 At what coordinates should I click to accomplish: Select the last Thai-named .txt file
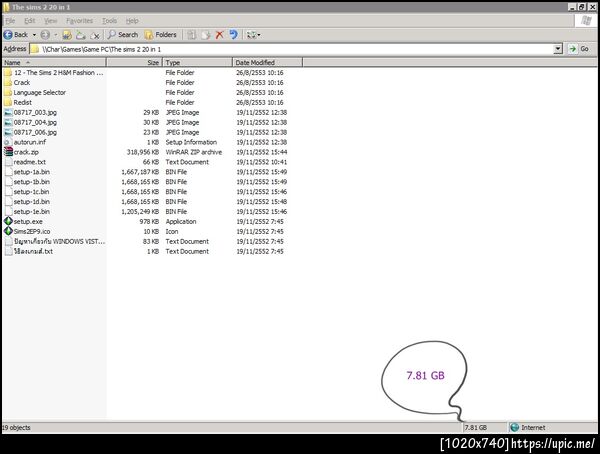pos(29,251)
